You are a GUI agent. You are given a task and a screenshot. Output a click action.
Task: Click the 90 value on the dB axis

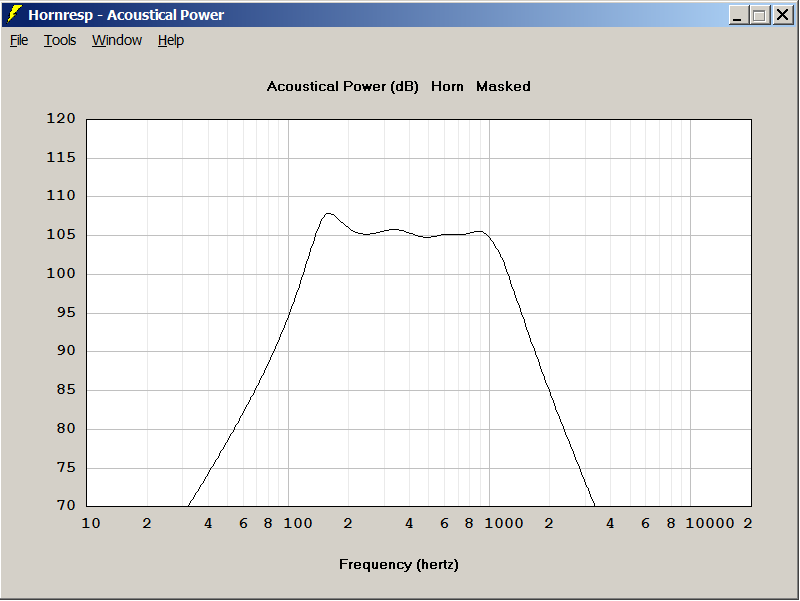[66, 350]
